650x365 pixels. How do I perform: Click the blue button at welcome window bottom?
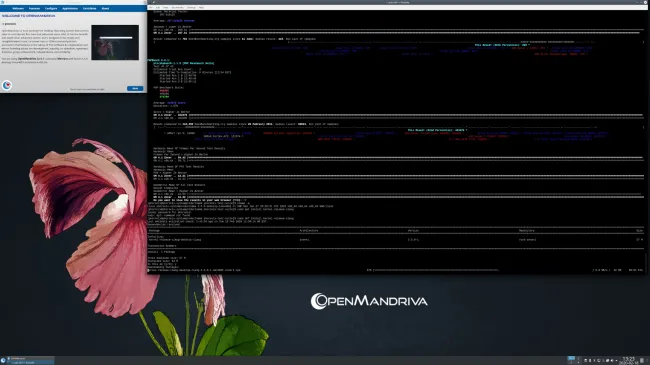tap(135, 88)
